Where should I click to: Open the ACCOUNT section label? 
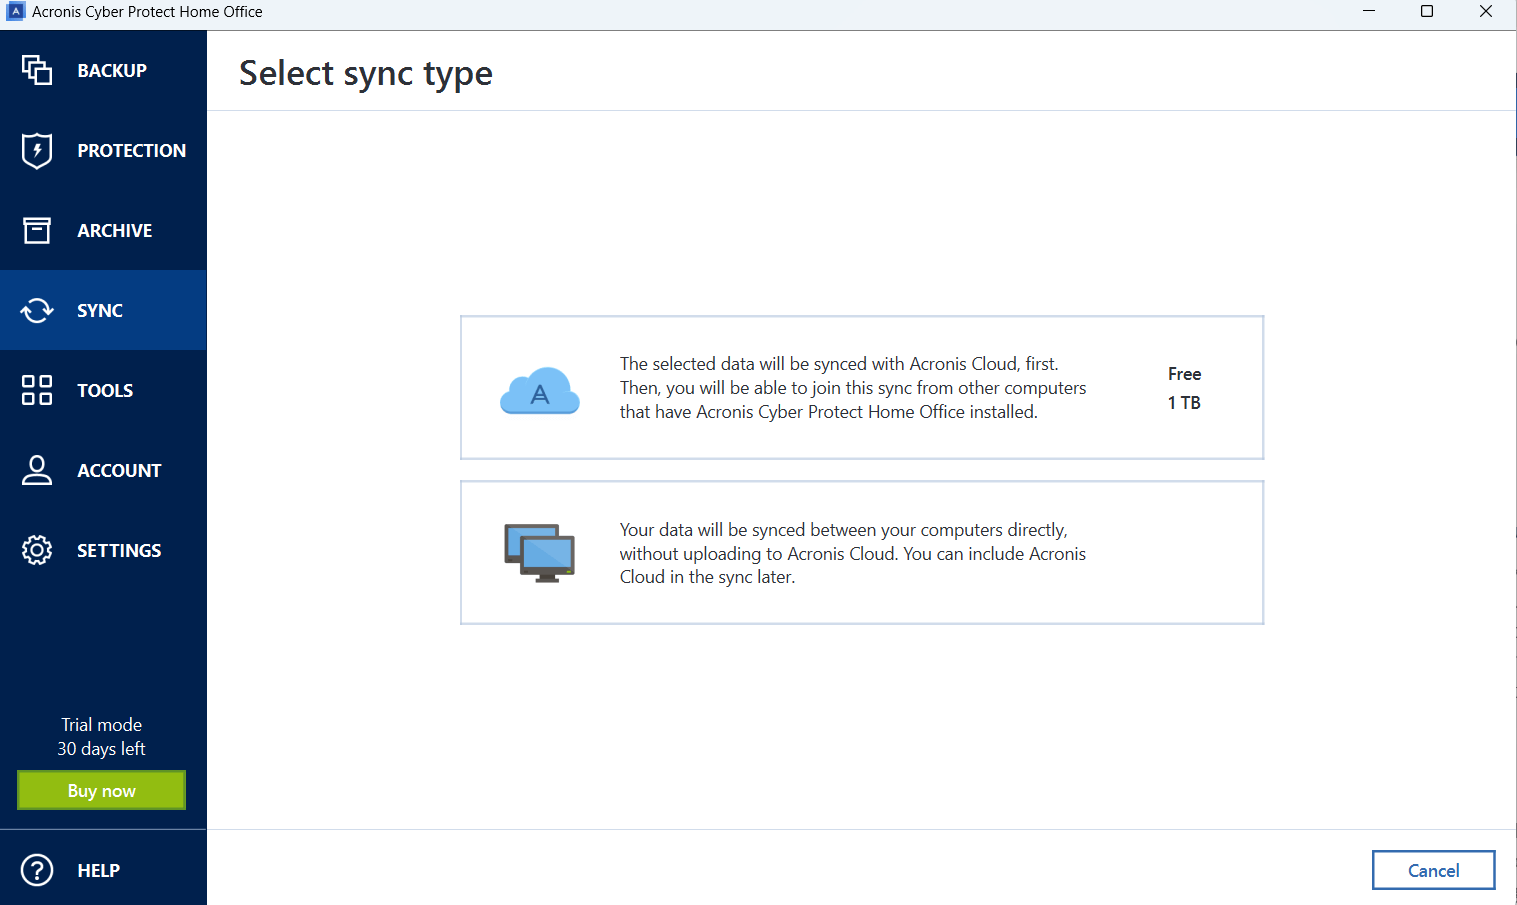pyautogui.click(x=119, y=470)
